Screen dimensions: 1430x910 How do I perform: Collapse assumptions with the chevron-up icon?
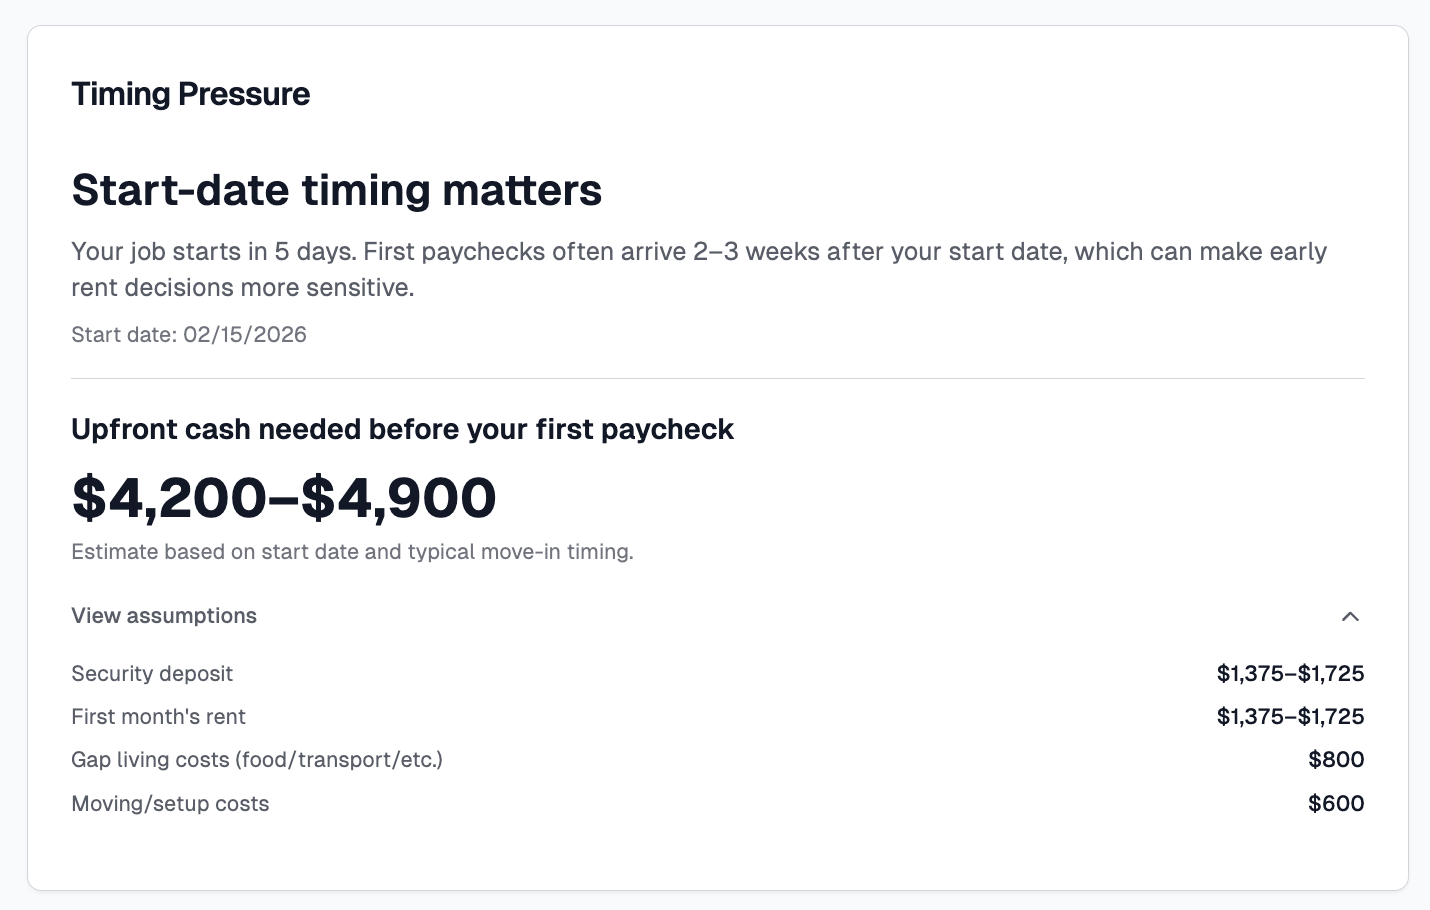[1350, 616]
